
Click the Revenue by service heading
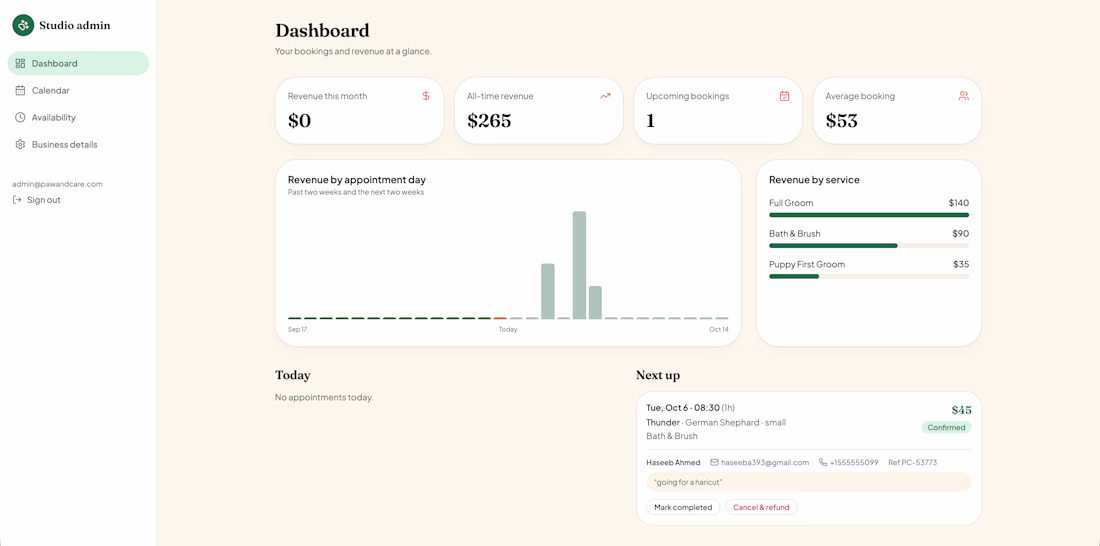coord(814,180)
